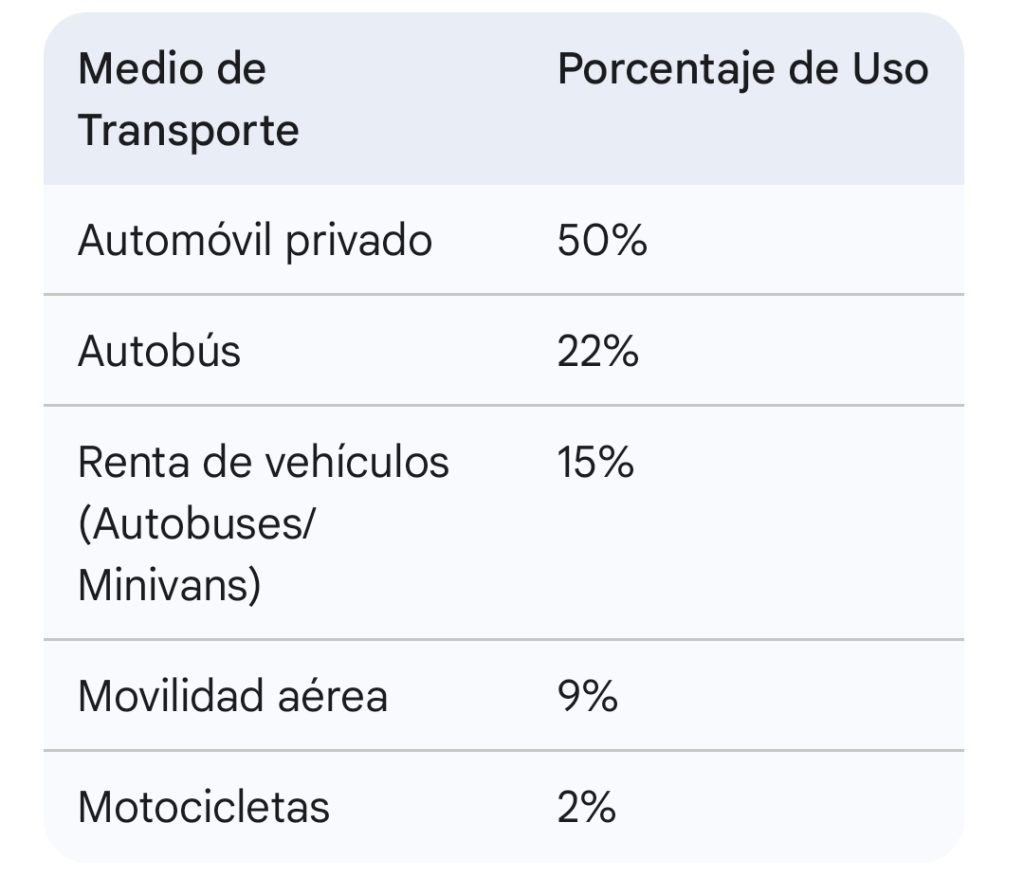Click the "Porcentaje de Uso" column header
The width and height of the screenshot is (1024, 896).
click(742, 70)
